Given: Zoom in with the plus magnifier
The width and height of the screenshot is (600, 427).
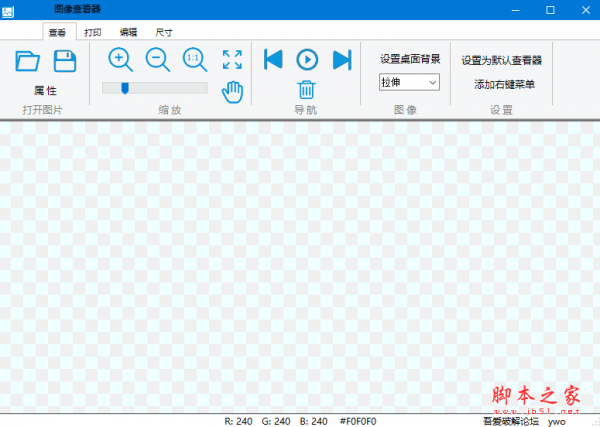Looking at the screenshot, I should click(120, 60).
